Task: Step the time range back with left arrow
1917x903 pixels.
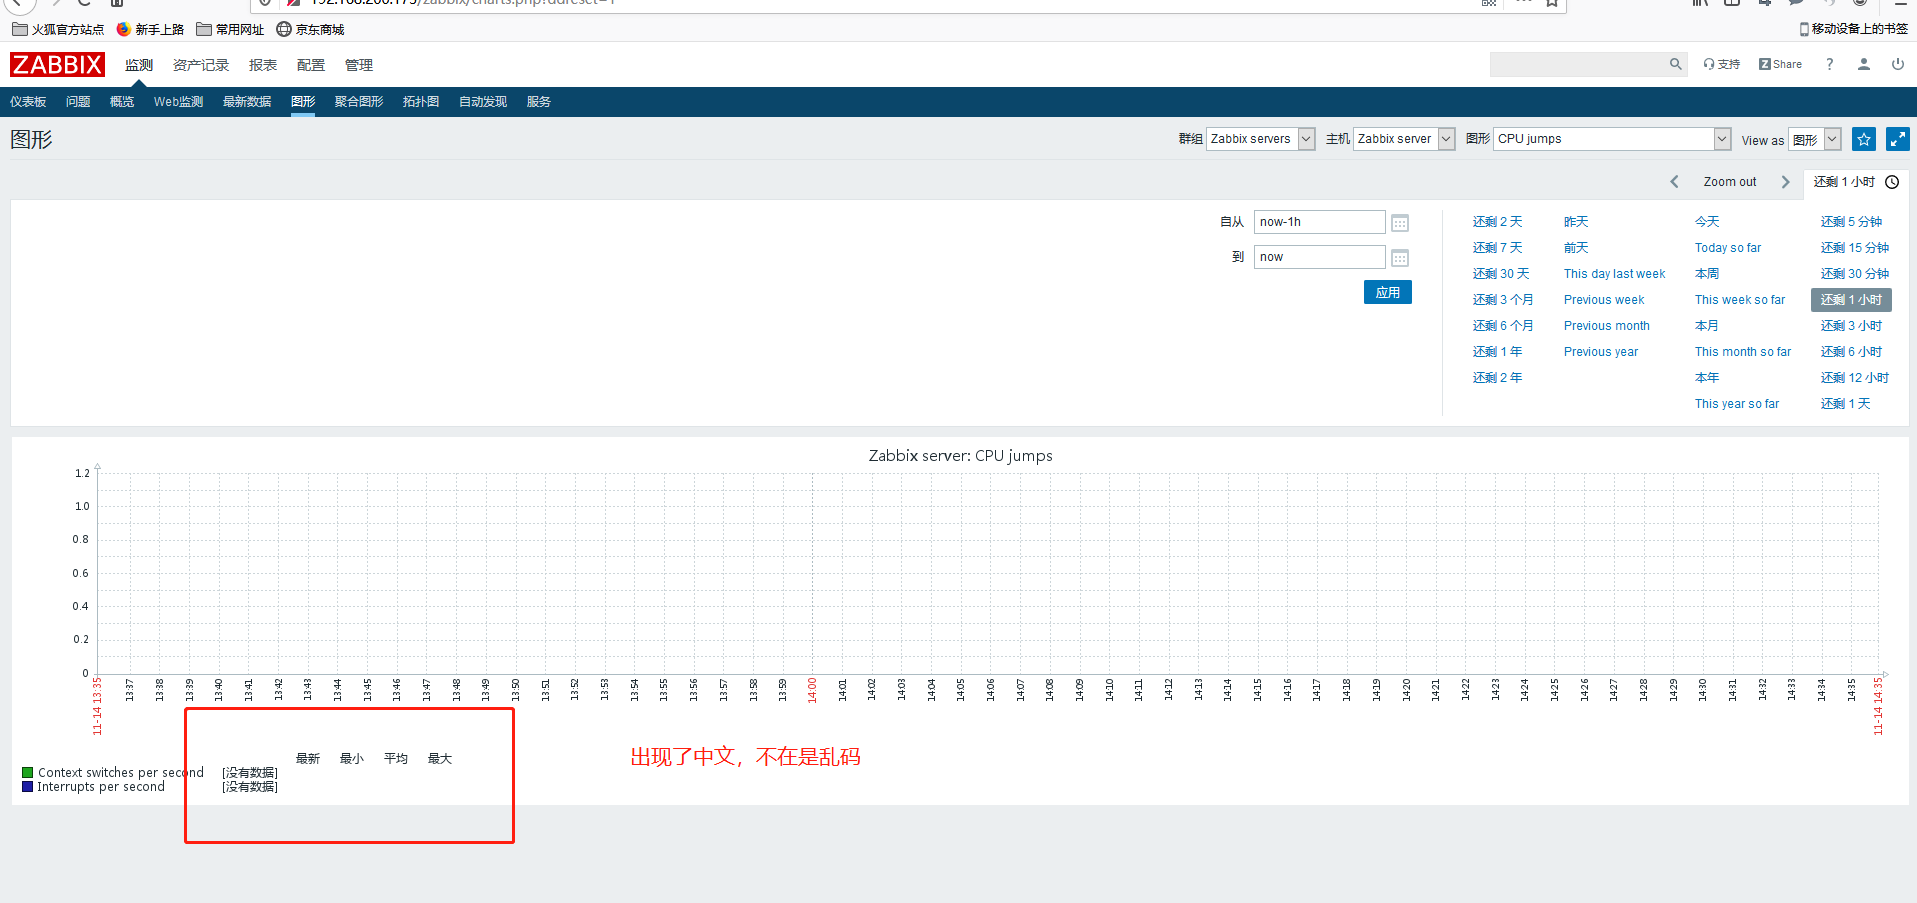Action: pos(1674,182)
